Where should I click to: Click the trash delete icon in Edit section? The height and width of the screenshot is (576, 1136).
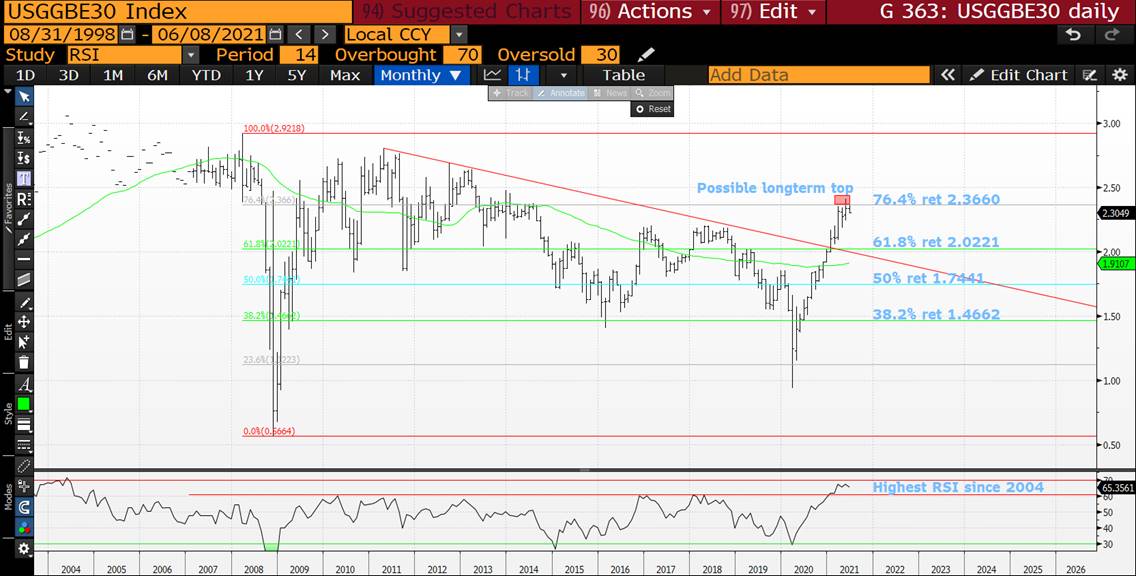pos(24,362)
